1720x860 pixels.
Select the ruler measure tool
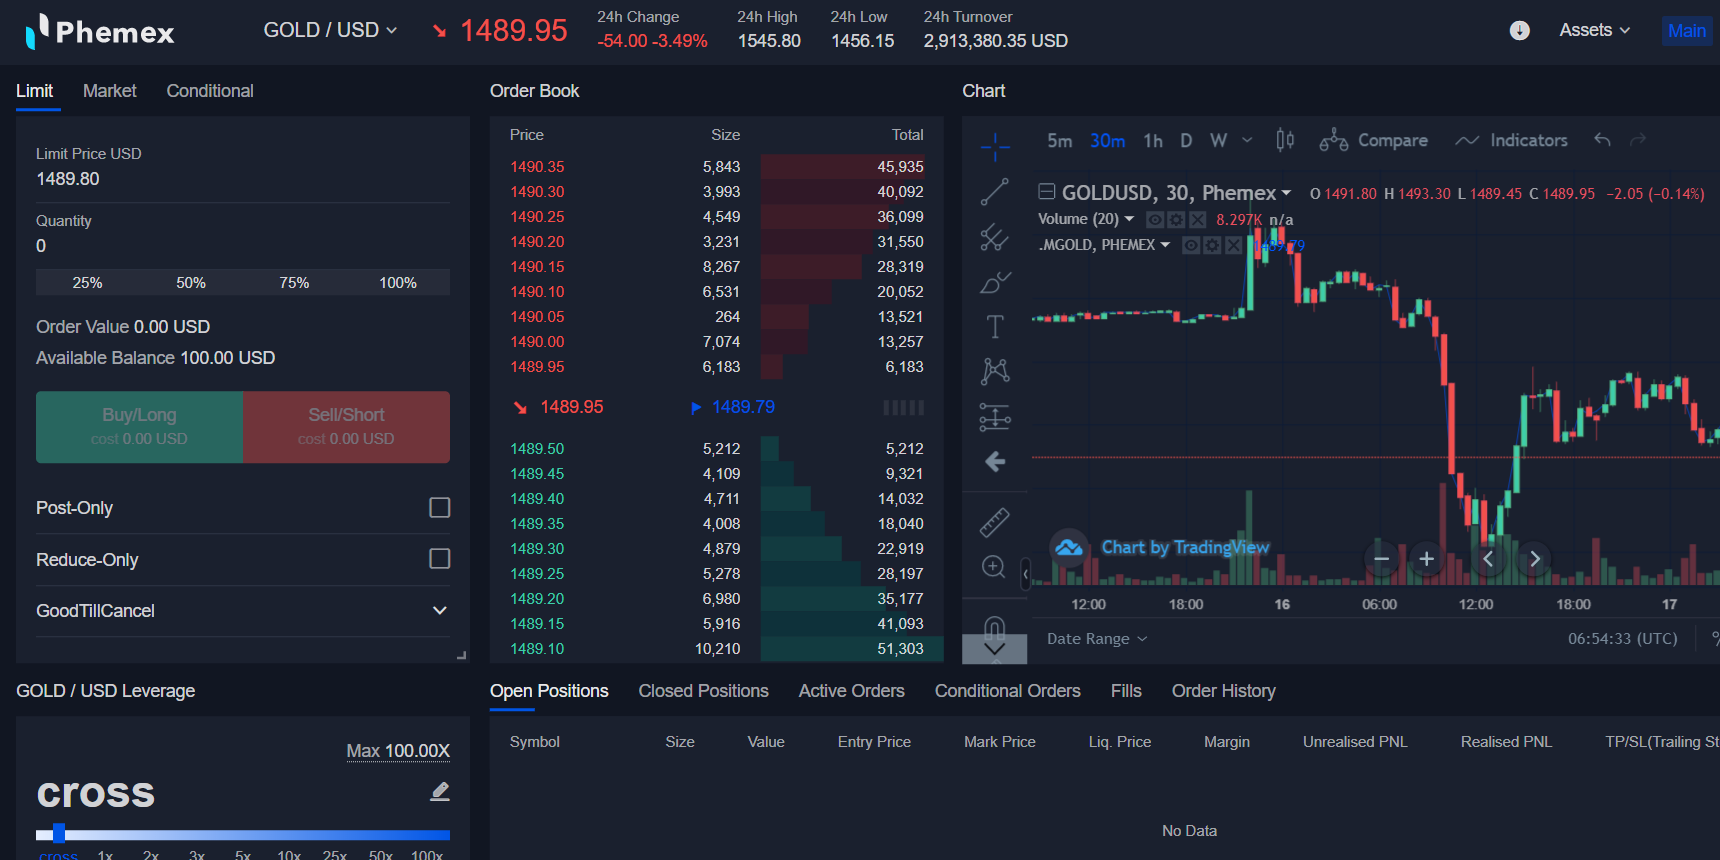click(994, 522)
